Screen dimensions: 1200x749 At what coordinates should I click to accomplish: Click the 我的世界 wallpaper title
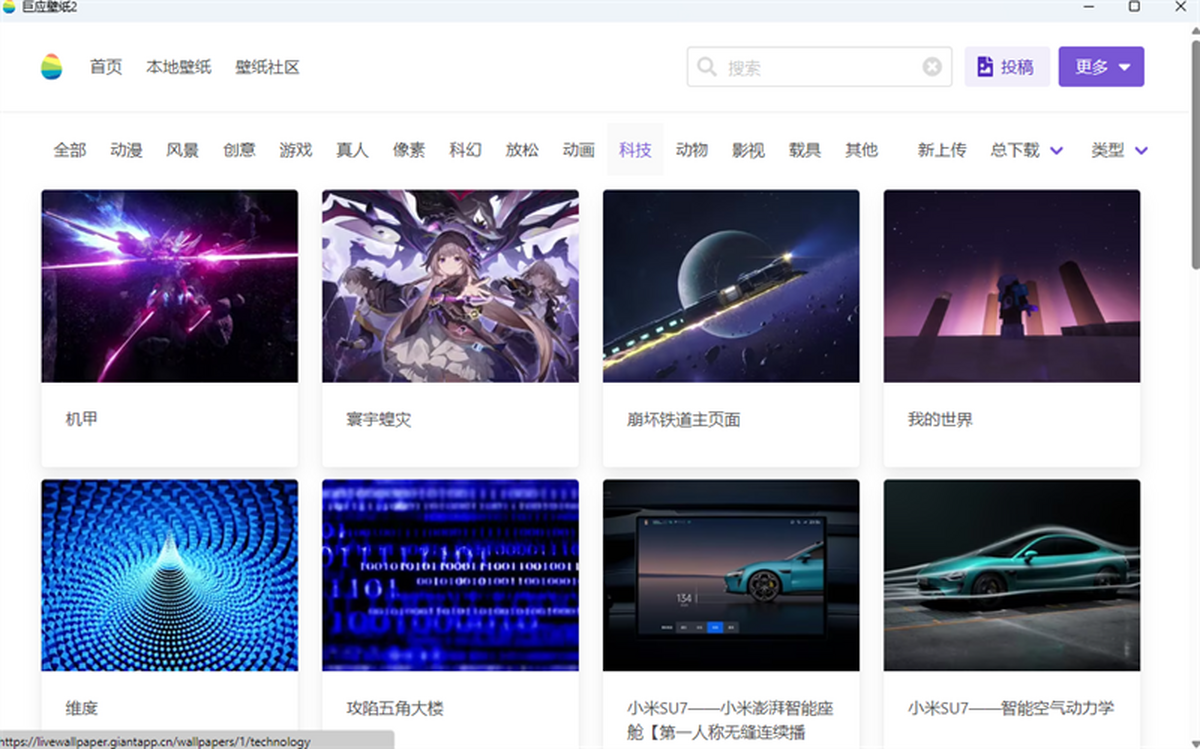940,419
